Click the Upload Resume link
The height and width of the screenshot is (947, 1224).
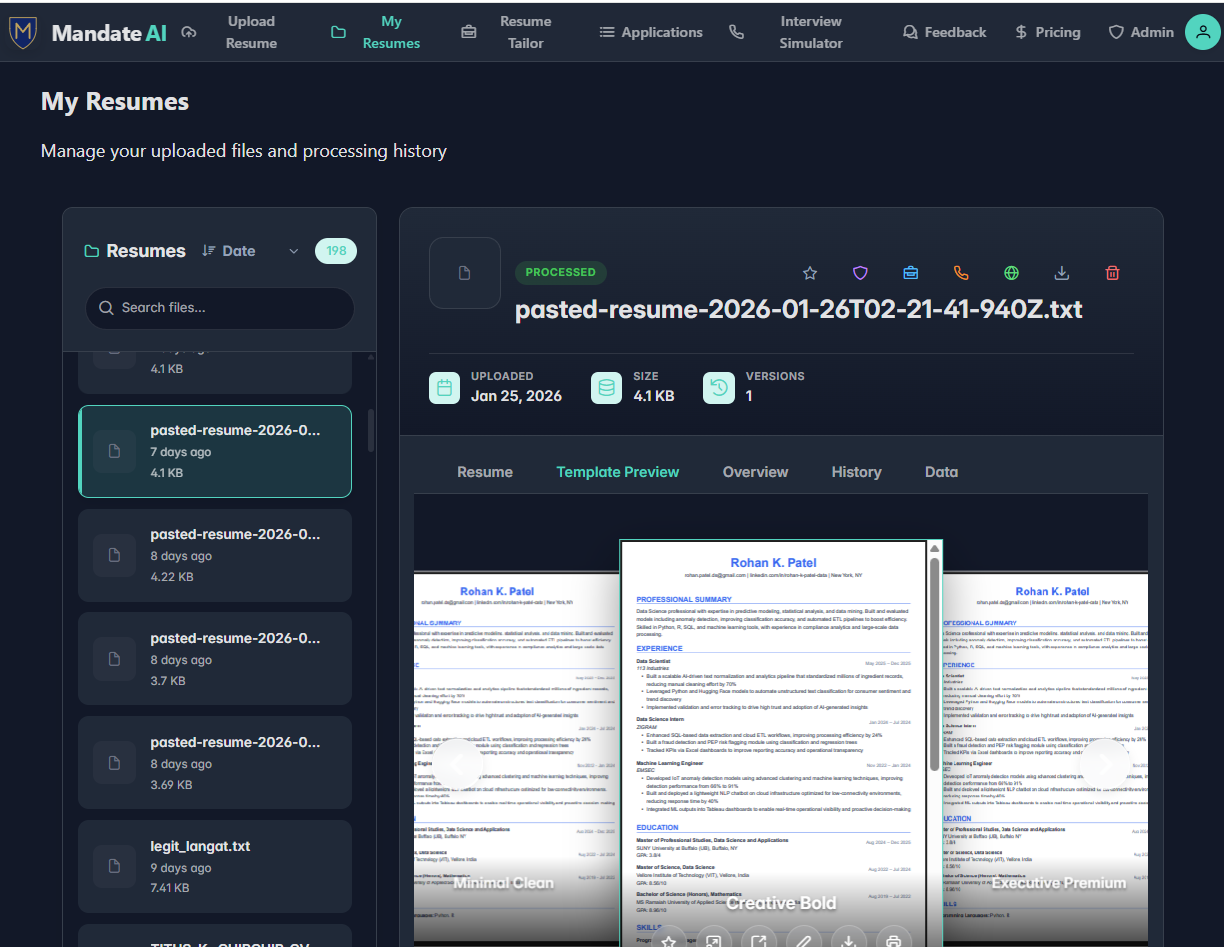(x=251, y=31)
